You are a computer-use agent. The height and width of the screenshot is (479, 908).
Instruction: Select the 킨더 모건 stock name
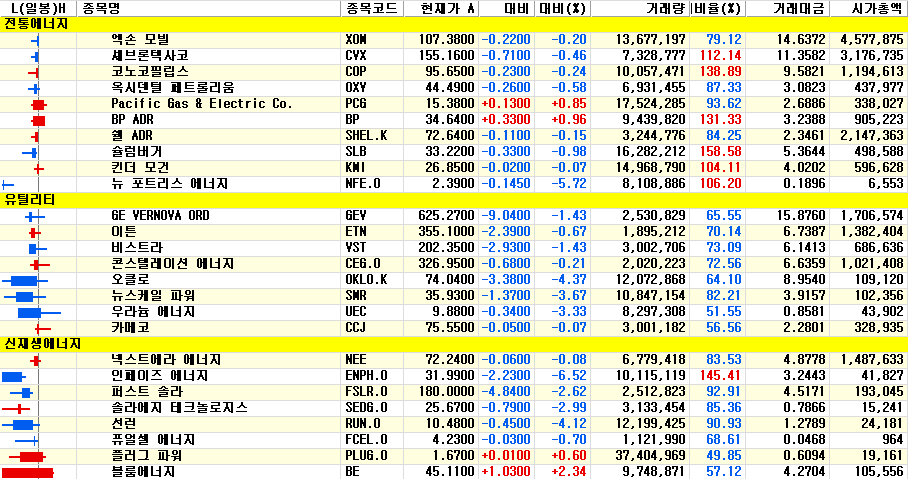coord(140,167)
